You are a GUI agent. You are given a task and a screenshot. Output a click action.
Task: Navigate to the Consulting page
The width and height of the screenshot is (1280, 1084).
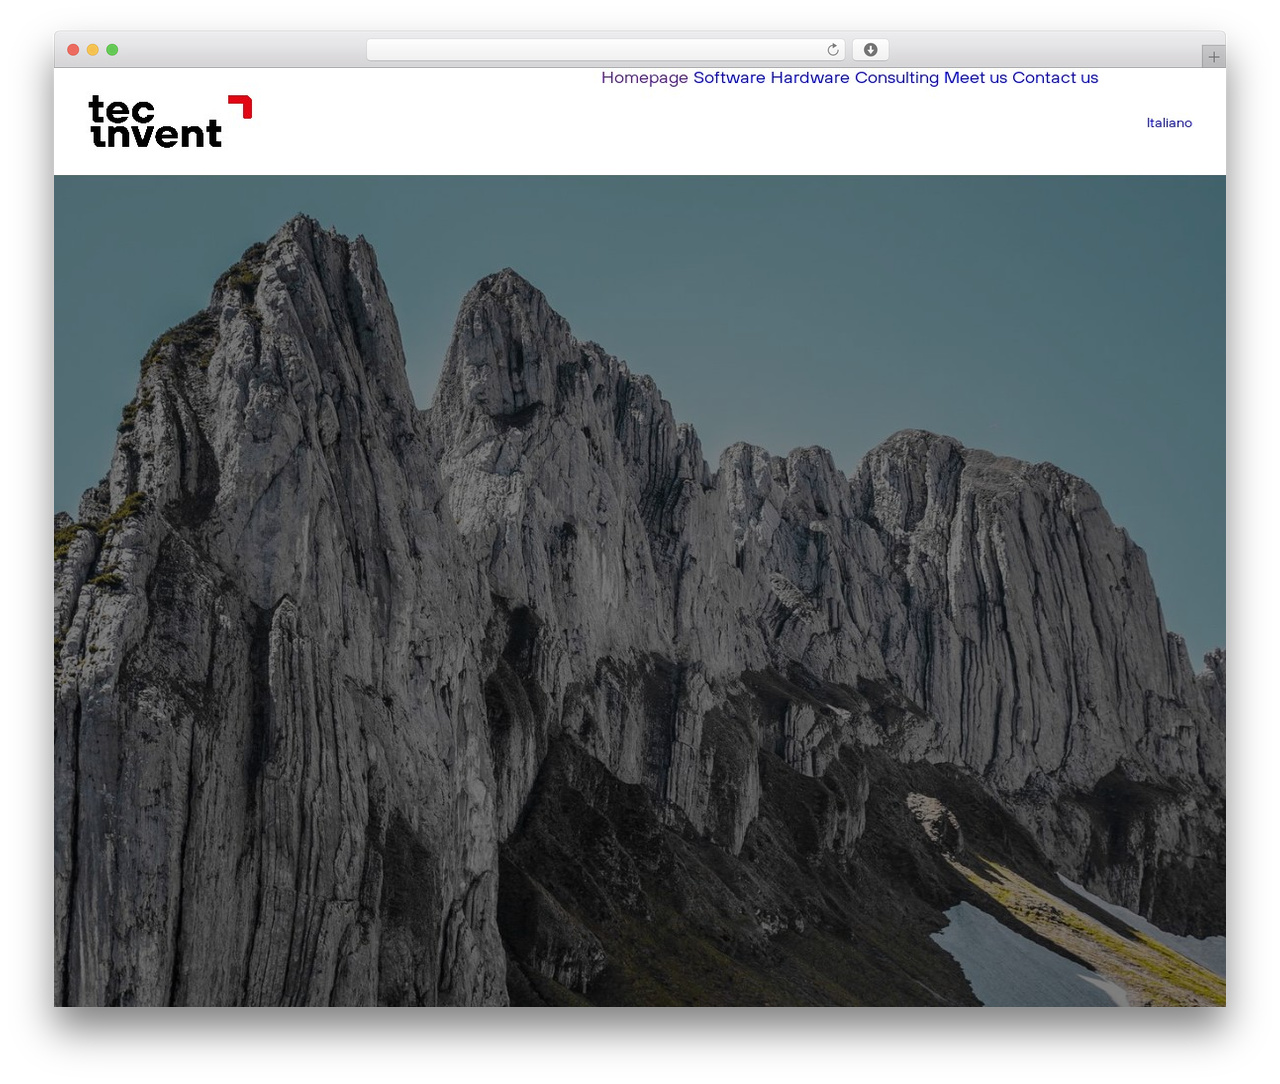pyautogui.click(x=897, y=78)
